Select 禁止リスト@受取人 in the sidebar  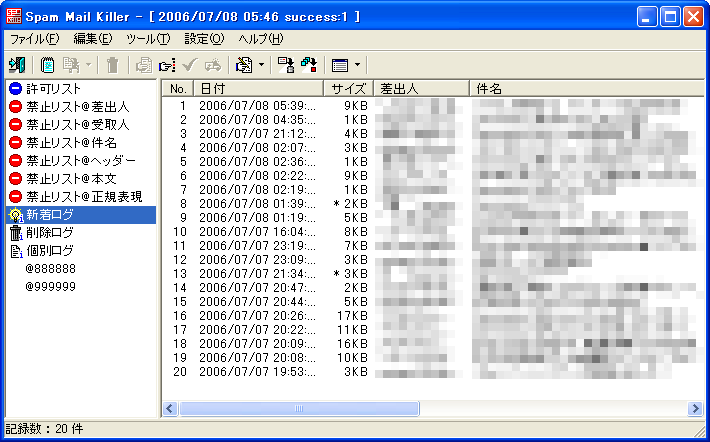[x=78, y=125]
